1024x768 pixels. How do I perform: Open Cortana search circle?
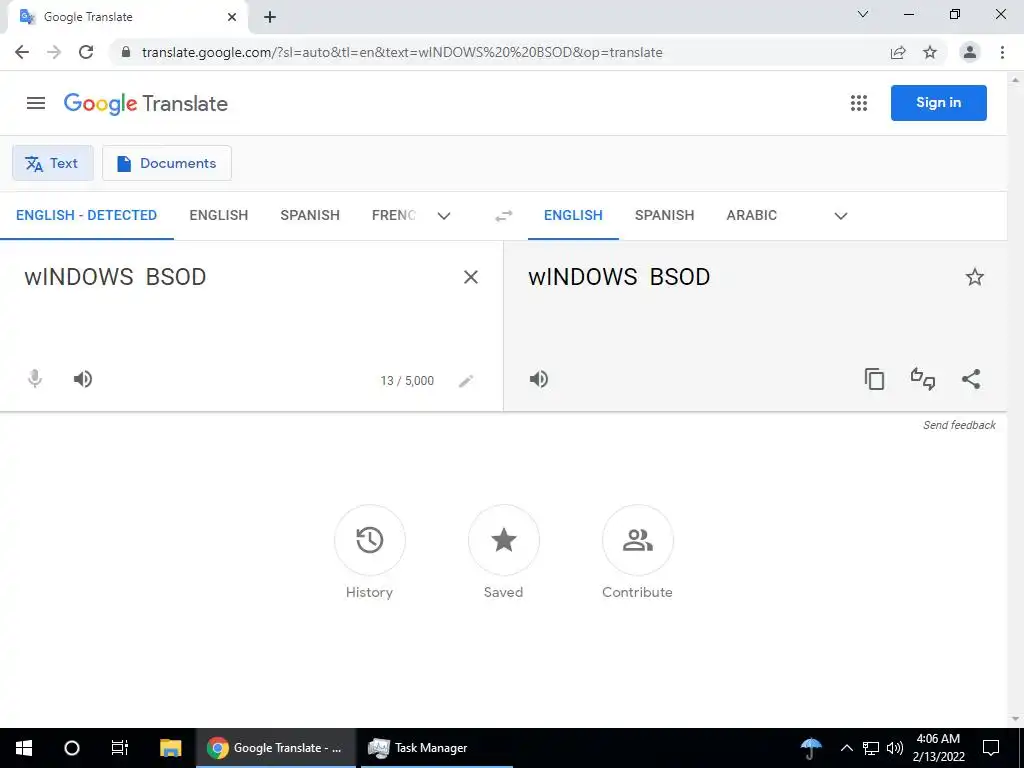click(x=72, y=748)
